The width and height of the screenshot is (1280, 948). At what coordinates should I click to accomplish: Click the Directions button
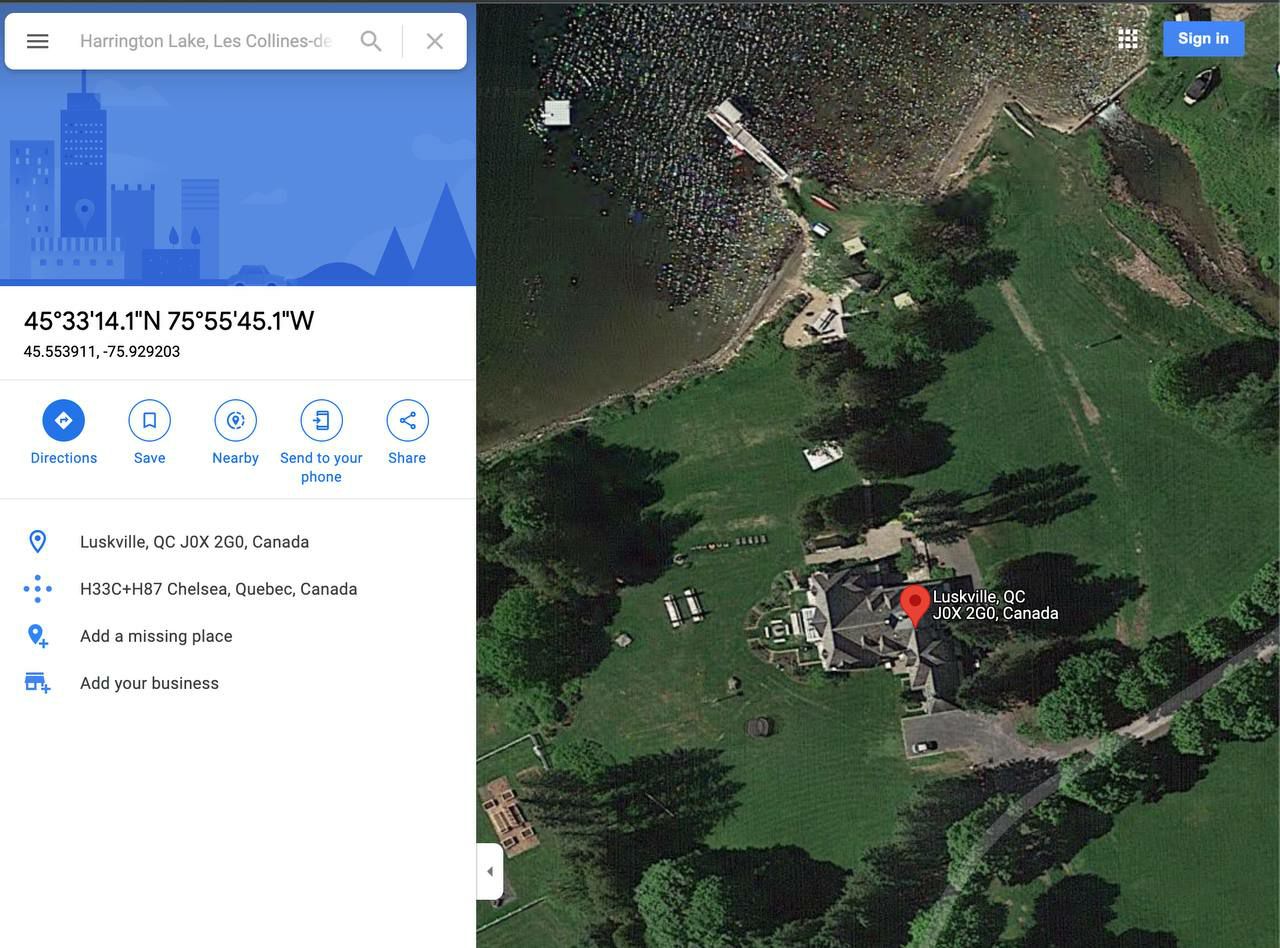(x=64, y=420)
